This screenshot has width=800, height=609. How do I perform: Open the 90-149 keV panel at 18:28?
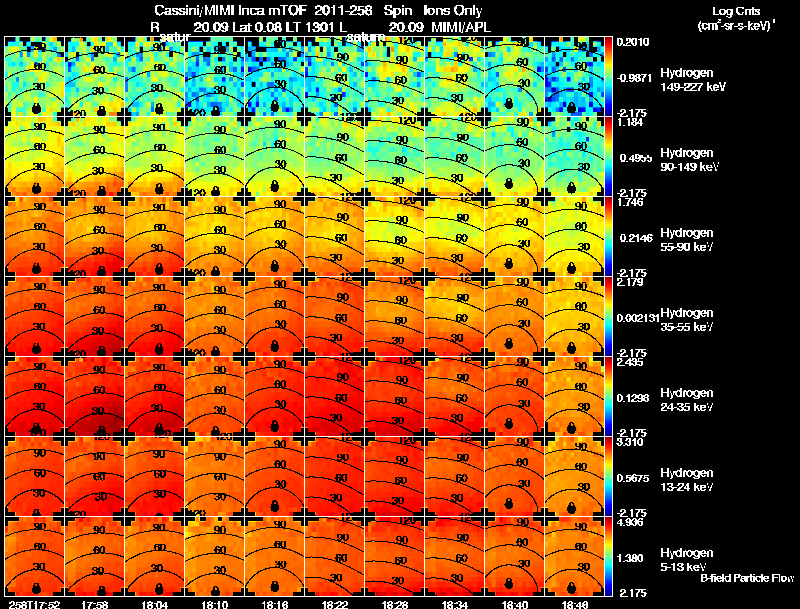click(395, 157)
